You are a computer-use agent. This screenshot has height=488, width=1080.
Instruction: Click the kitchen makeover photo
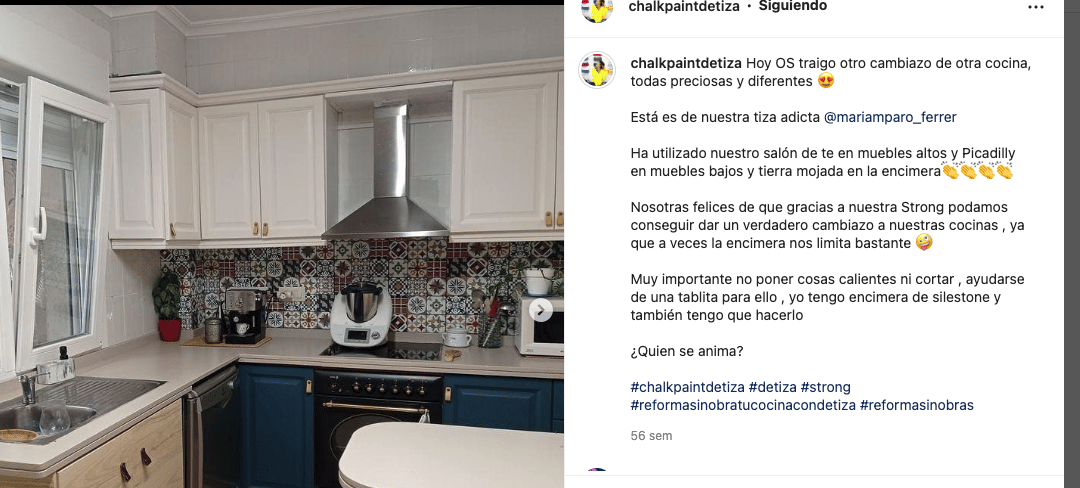coord(282,246)
